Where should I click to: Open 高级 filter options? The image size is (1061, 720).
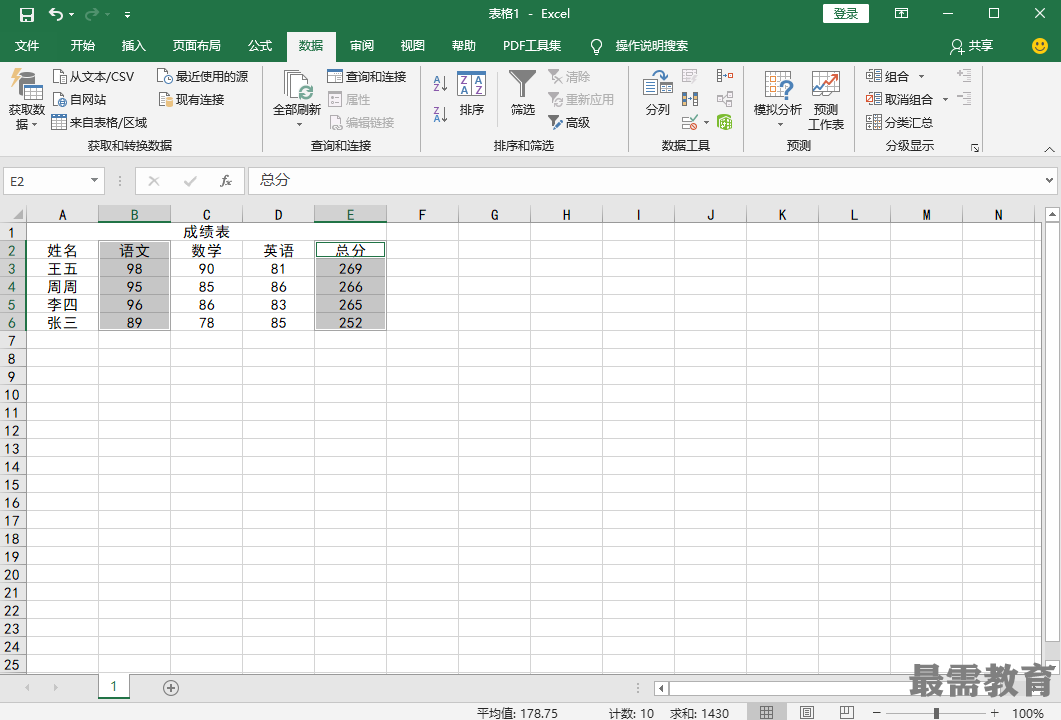coord(569,122)
